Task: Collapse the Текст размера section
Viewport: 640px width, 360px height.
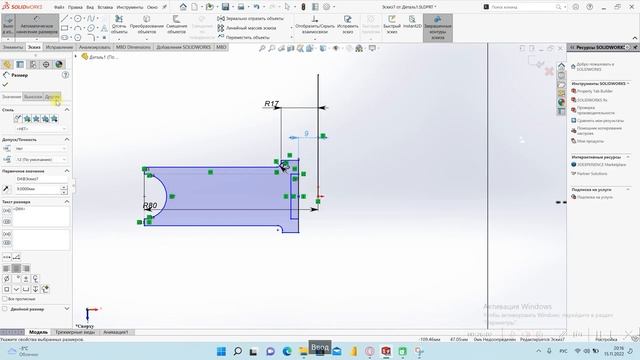Action: click(67, 202)
